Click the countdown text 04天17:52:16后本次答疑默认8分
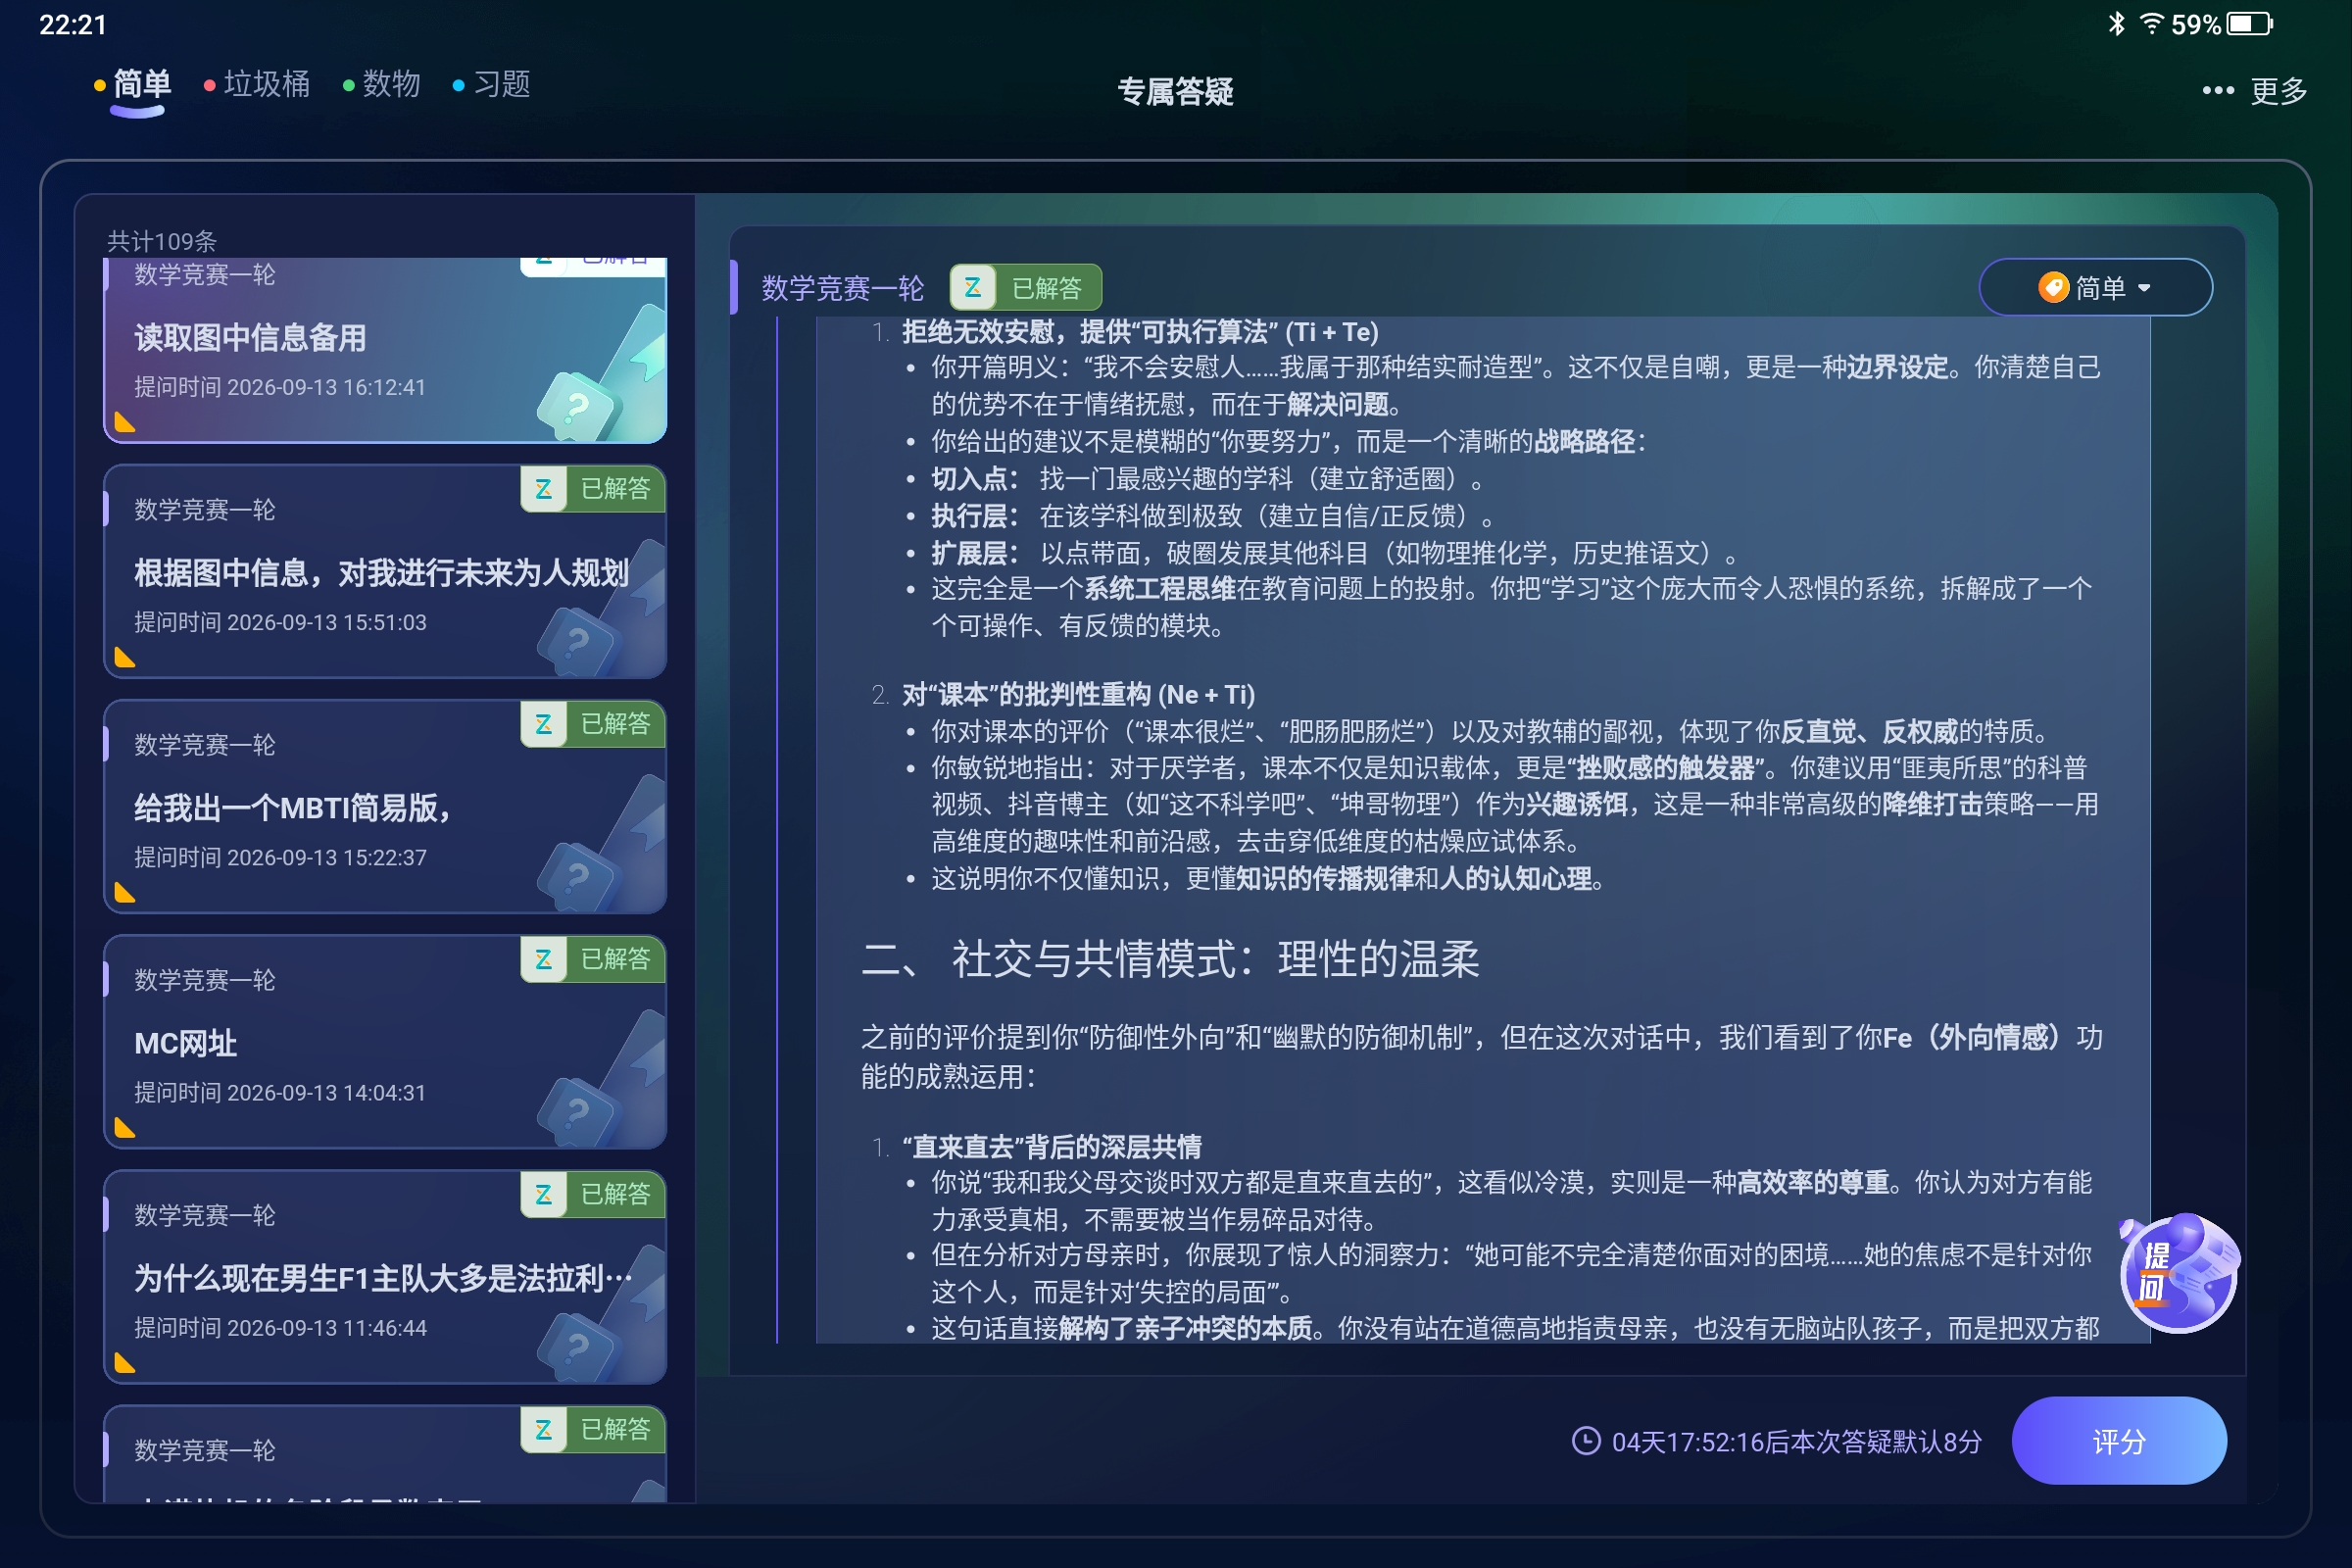The width and height of the screenshot is (2352, 1568). pyautogui.click(x=1796, y=1441)
